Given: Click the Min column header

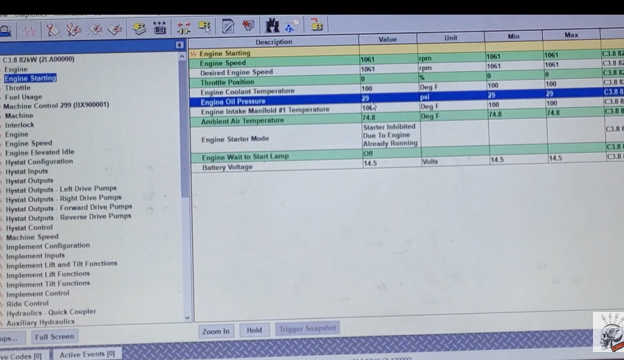Looking at the screenshot, I should [x=513, y=36].
